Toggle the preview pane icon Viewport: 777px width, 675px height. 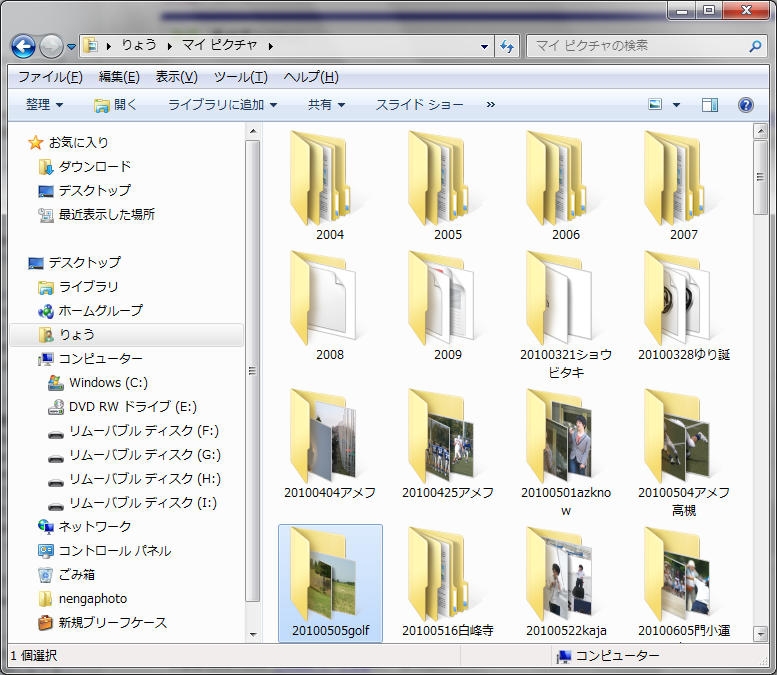click(710, 105)
